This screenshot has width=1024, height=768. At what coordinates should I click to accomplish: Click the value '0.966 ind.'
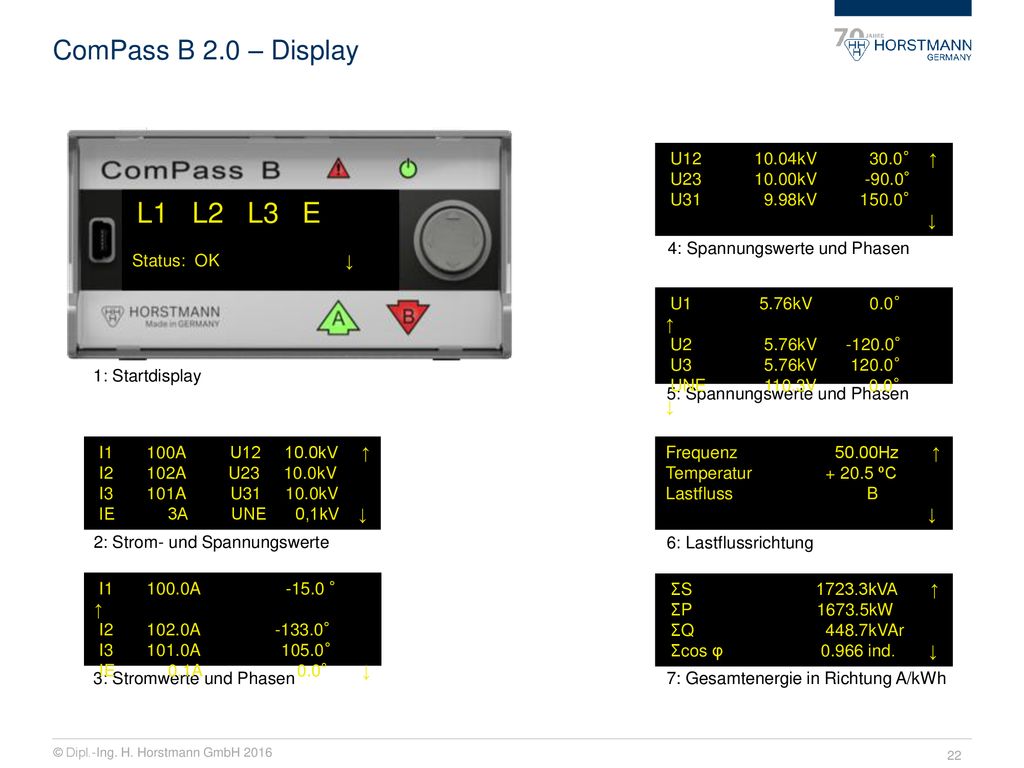[x=858, y=651]
